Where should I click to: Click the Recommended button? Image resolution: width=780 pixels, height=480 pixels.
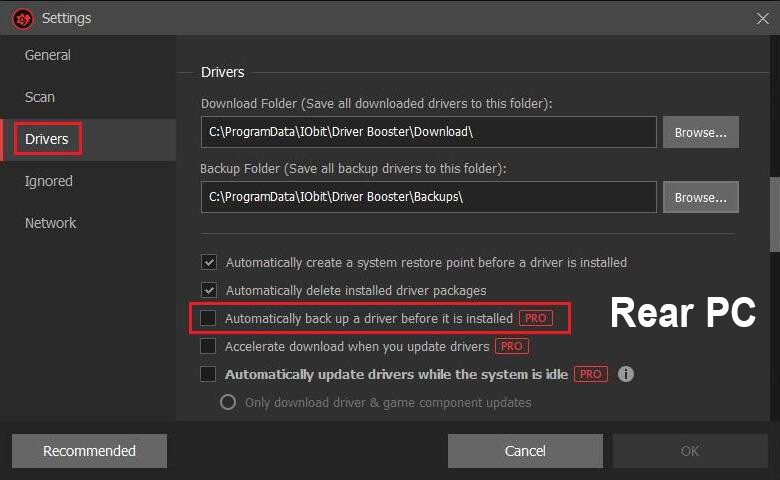90,451
